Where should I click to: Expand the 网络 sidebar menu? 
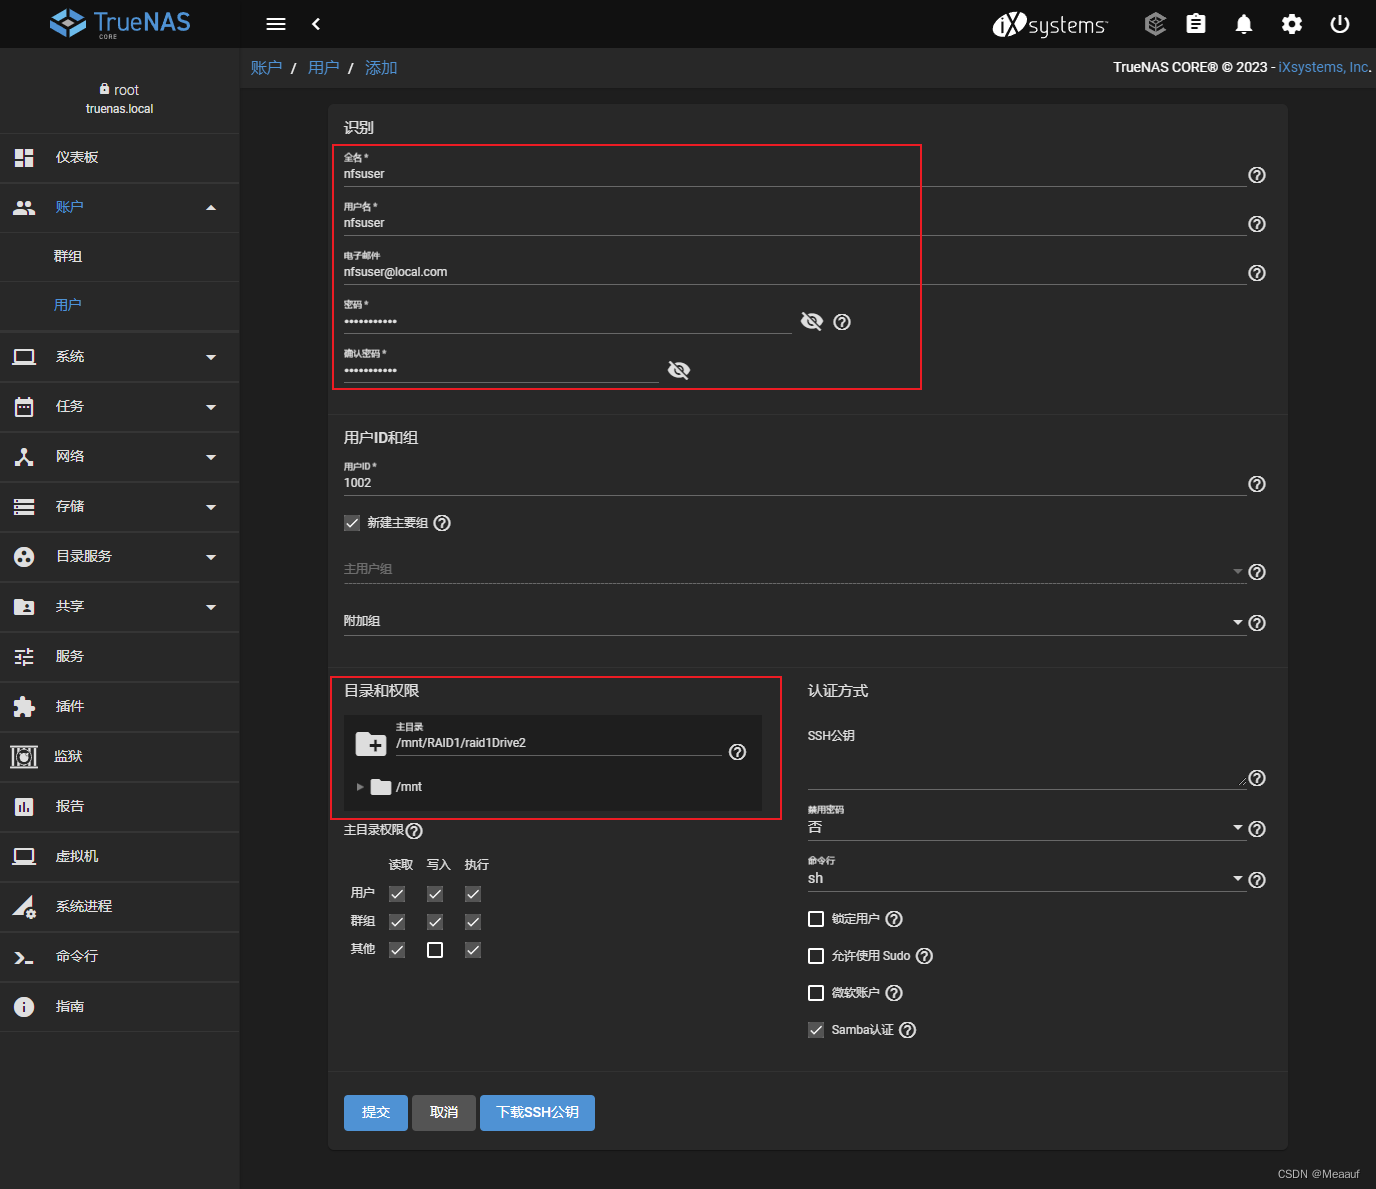[x=120, y=457]
